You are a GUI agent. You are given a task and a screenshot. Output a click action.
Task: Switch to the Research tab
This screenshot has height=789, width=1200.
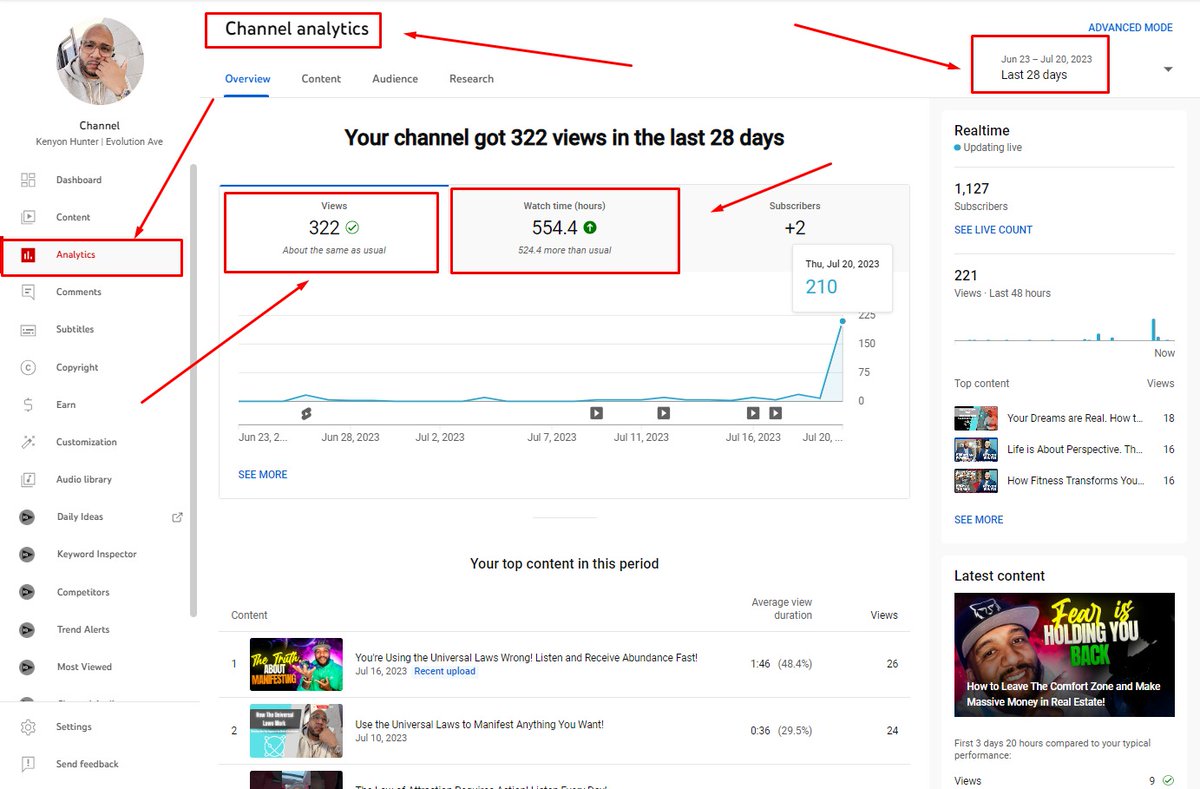(x=471, y=79)
